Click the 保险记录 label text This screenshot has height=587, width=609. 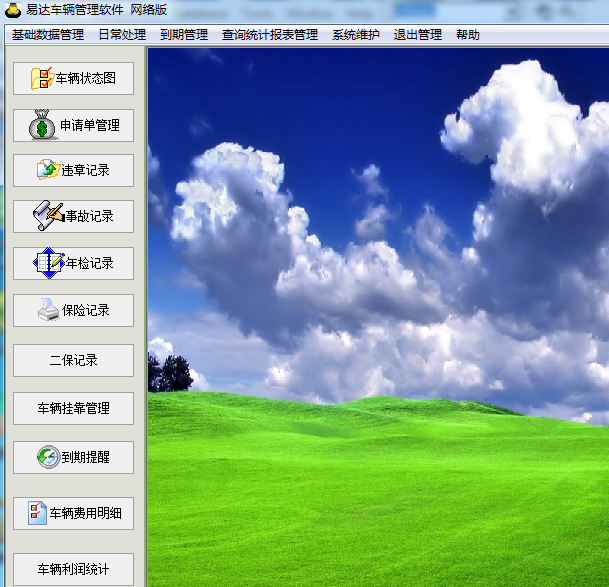click(85, 310)
